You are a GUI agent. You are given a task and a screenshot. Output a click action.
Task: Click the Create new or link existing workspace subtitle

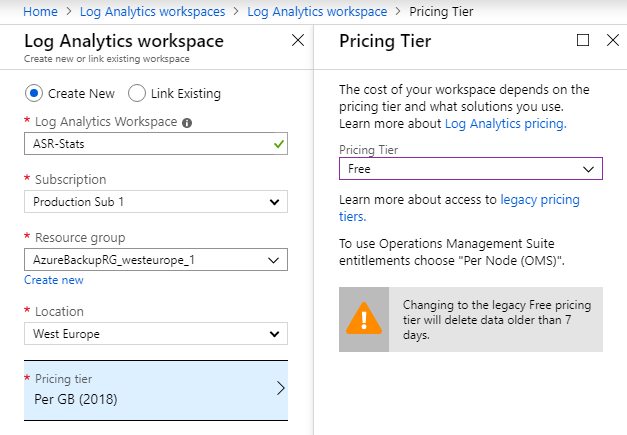click(x=106, y=59)
